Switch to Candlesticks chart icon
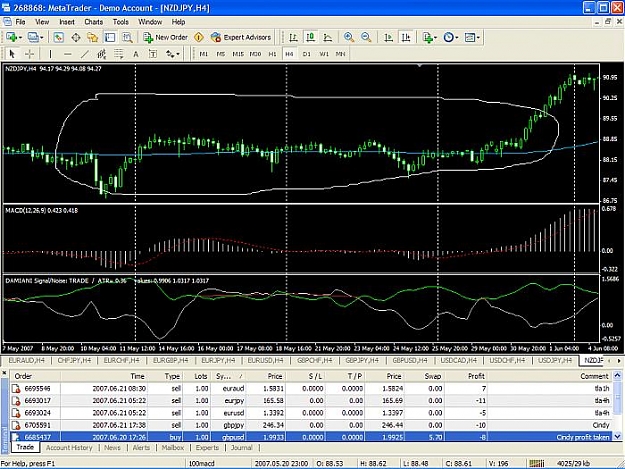This screenshot has height=469, width=625. pyautogui.click(x=311, y=37)
